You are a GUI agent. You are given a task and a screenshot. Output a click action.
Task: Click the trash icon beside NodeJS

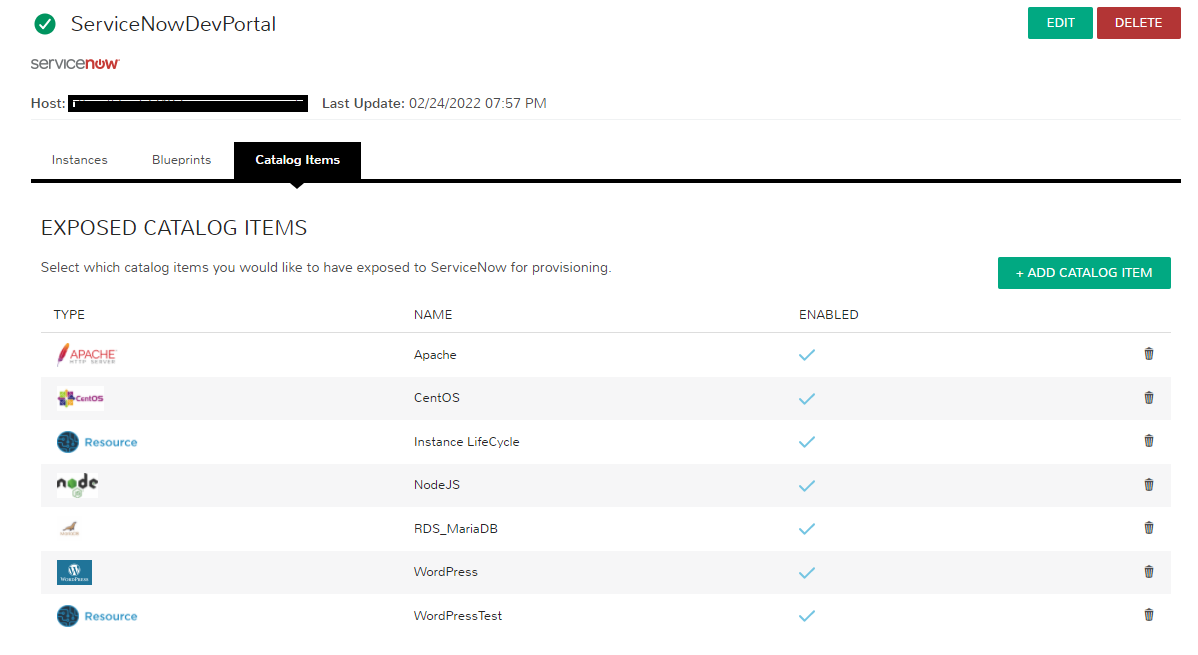click(1148, 485)
